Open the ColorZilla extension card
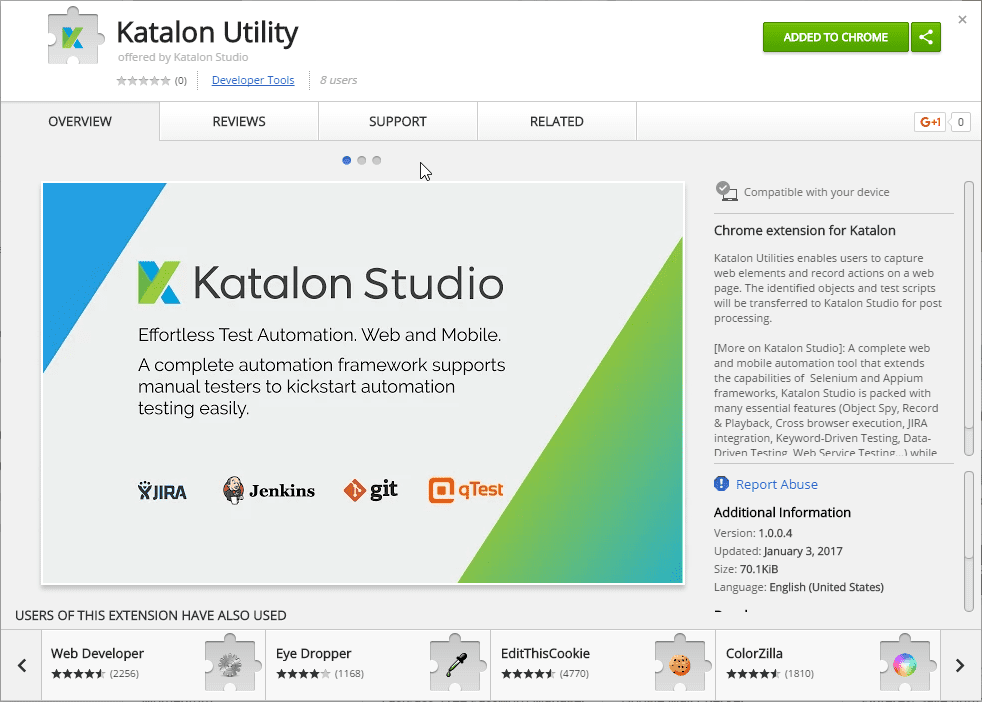 coord(828,665)
